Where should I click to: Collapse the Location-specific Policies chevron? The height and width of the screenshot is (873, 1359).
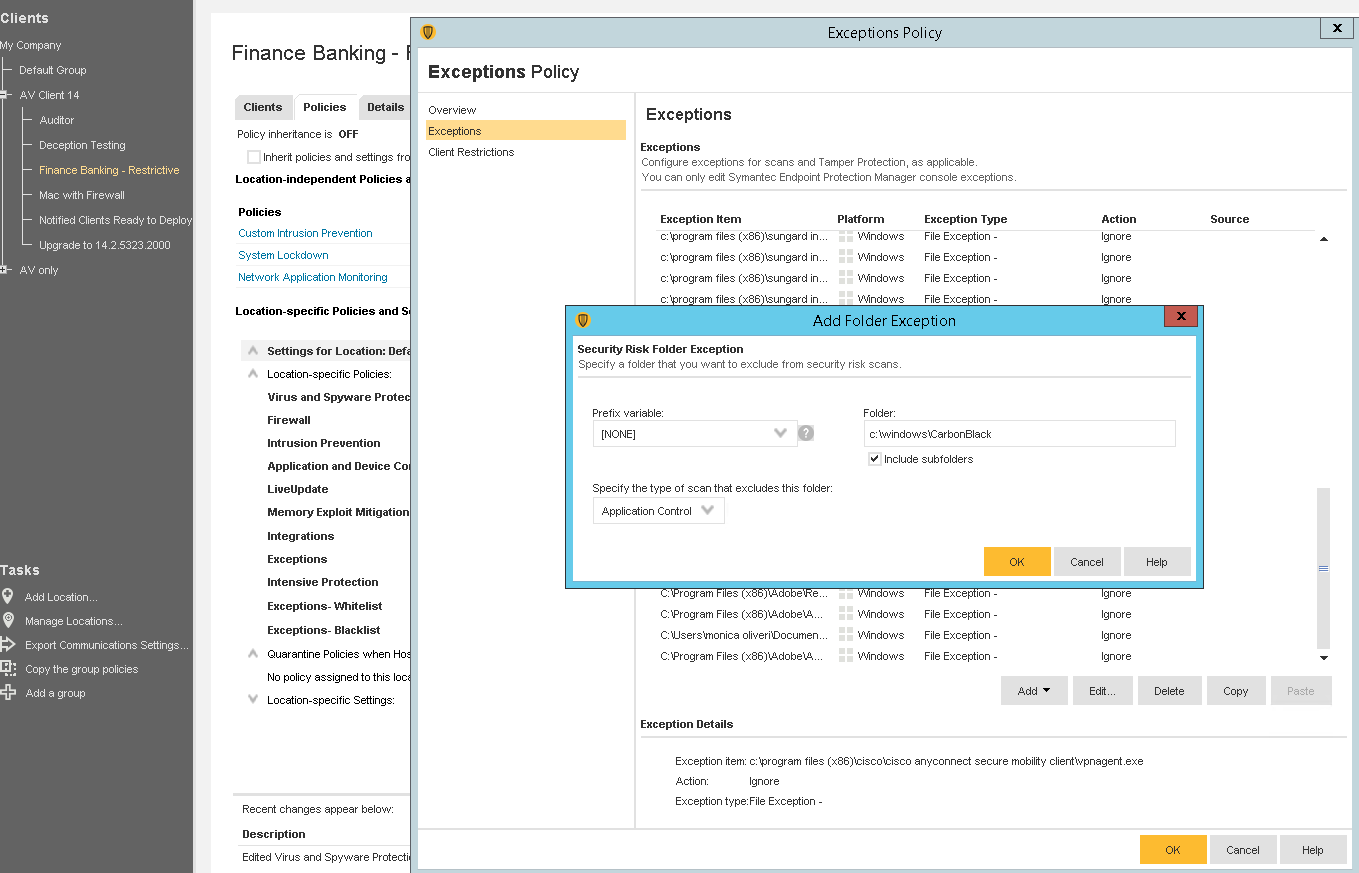point(253,374)
